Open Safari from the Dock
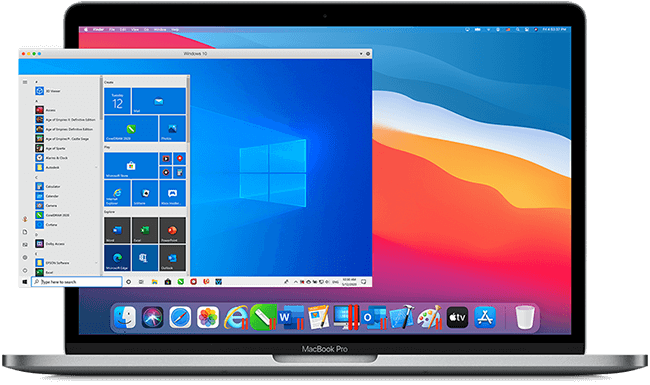Screen dimensions: 650x385 [180, 317]
